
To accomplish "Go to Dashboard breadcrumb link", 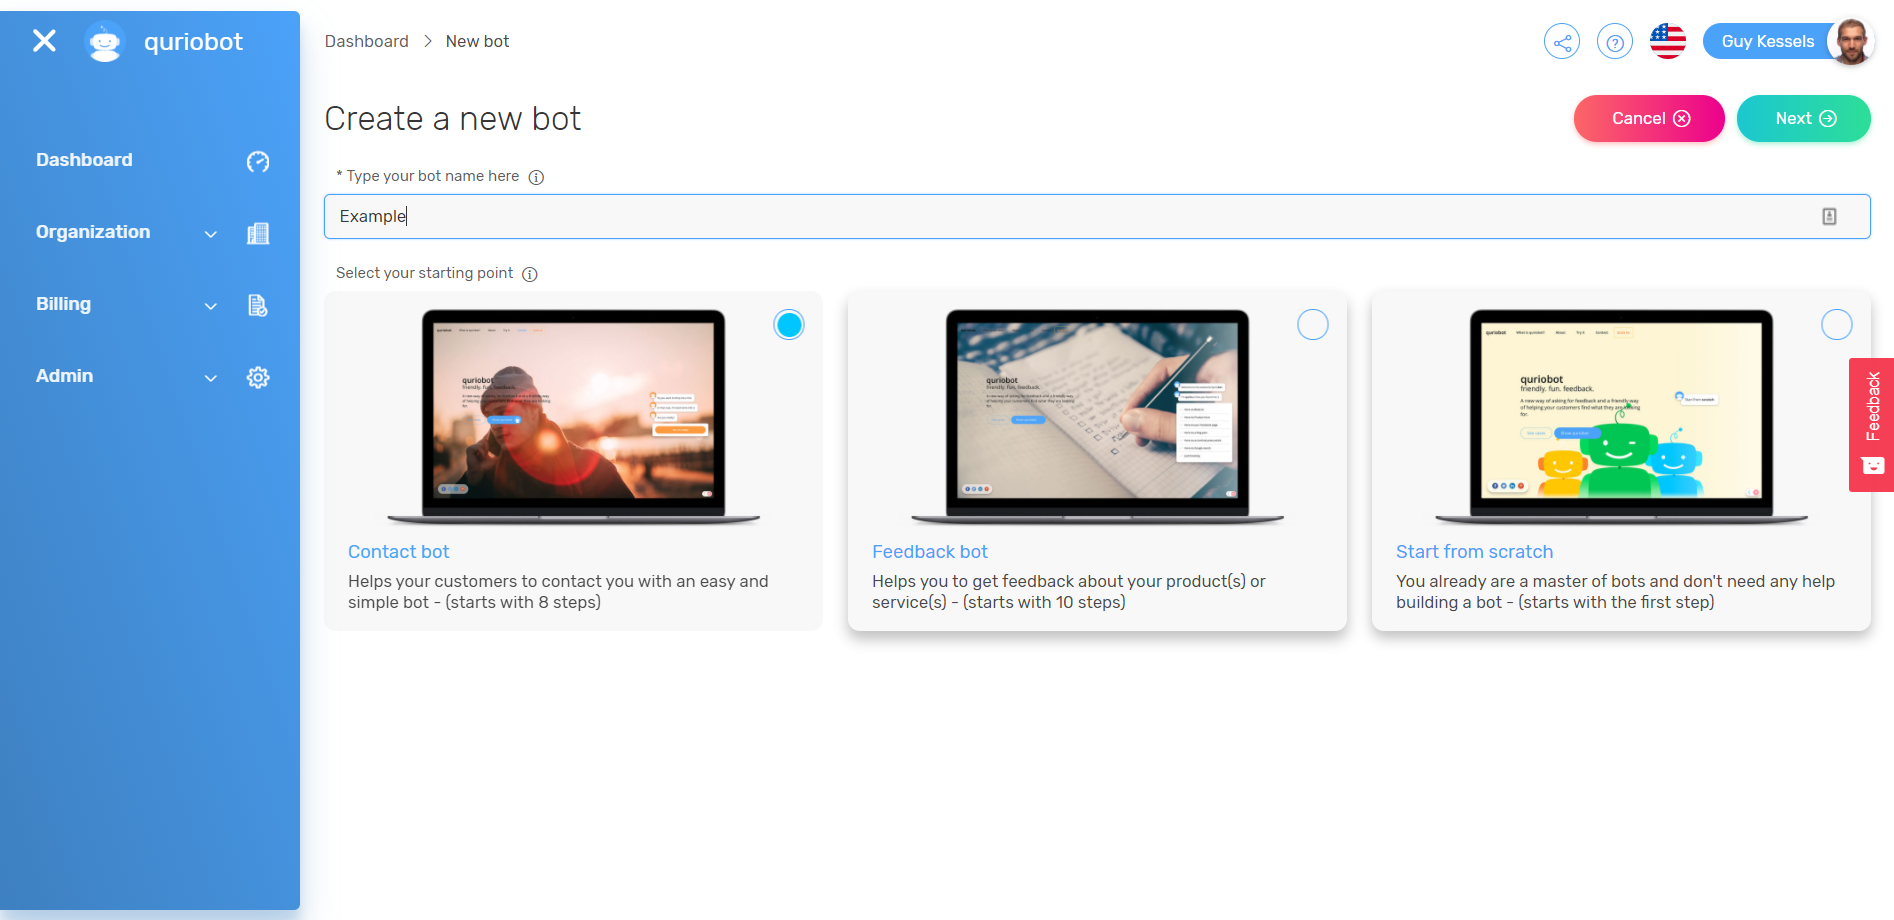I will click(367, 41).
